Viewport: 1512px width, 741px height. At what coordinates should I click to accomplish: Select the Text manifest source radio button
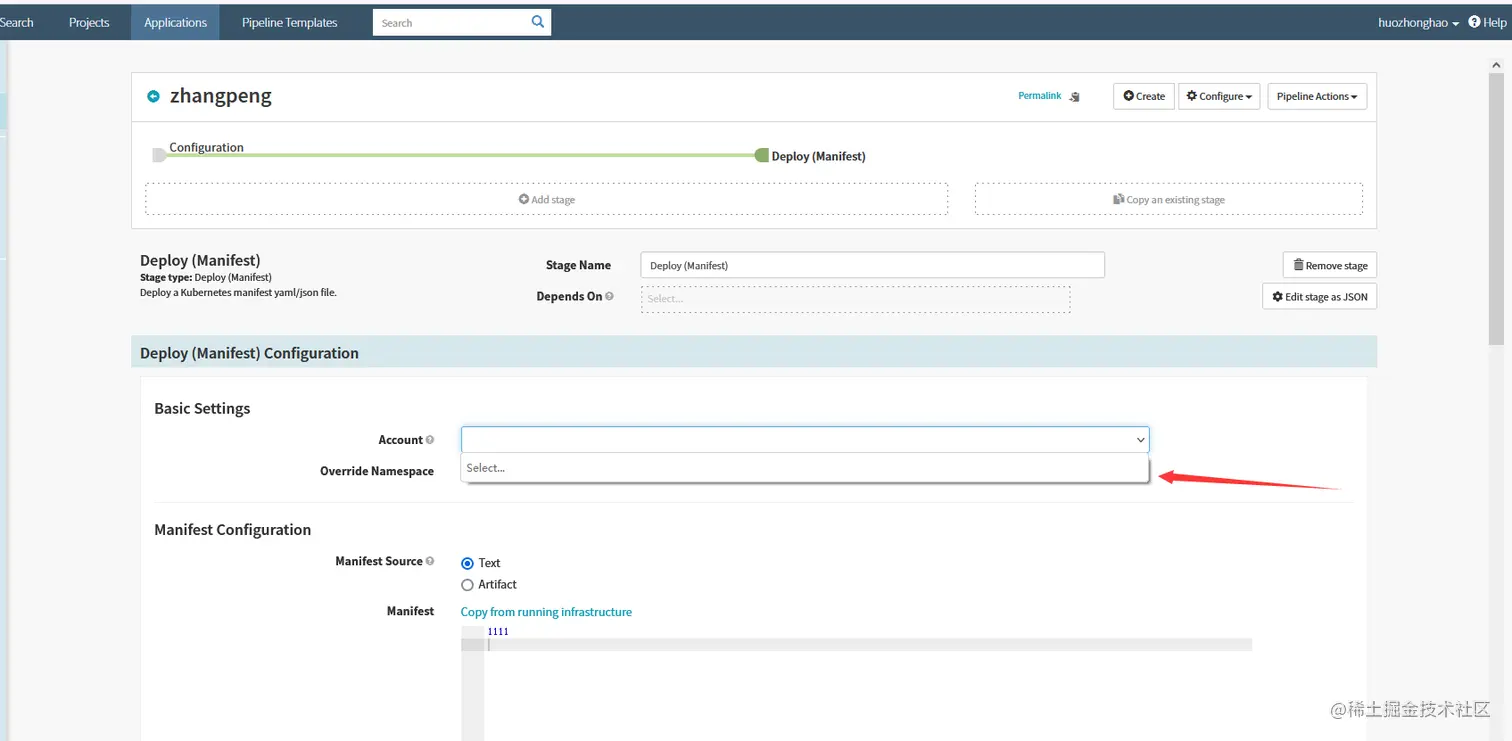pyautogui.click(x=467, y=564)
